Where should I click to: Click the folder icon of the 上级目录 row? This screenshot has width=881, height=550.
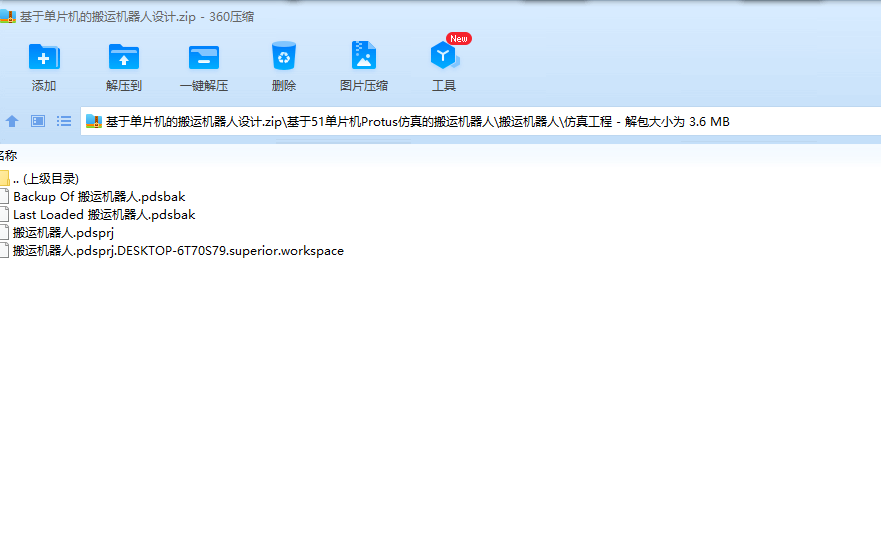pyautogui.click(x=4, y=179)
